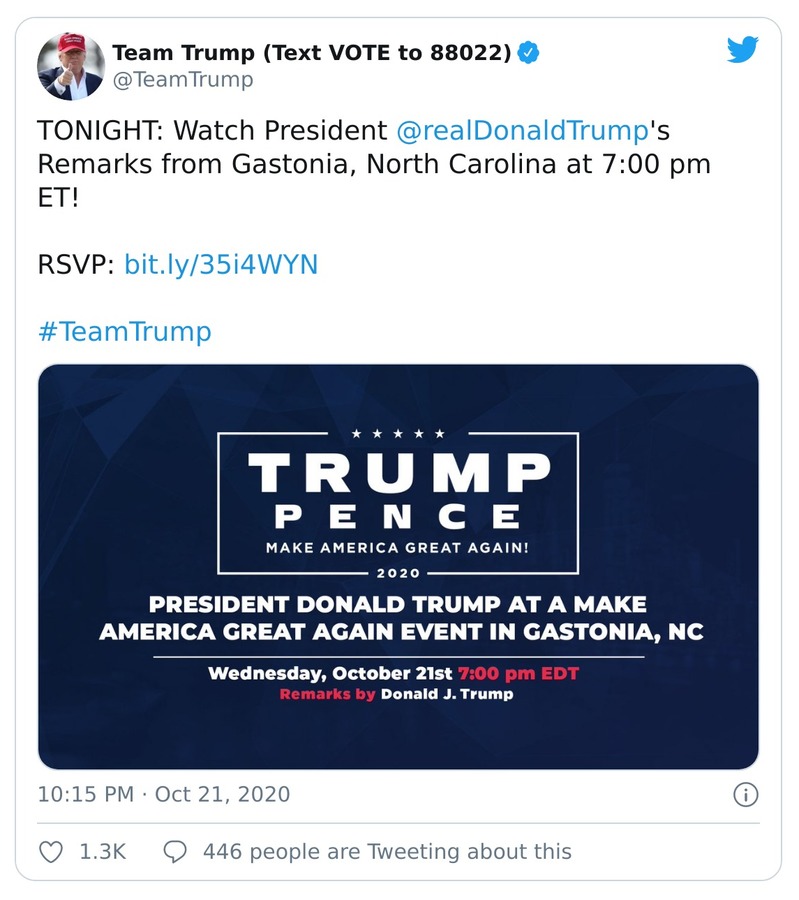Screen dimensions: 799x900
Task: Click the Gastonia, NC event headline in the image
Action: pyautogui.click(x=398, y=618)
